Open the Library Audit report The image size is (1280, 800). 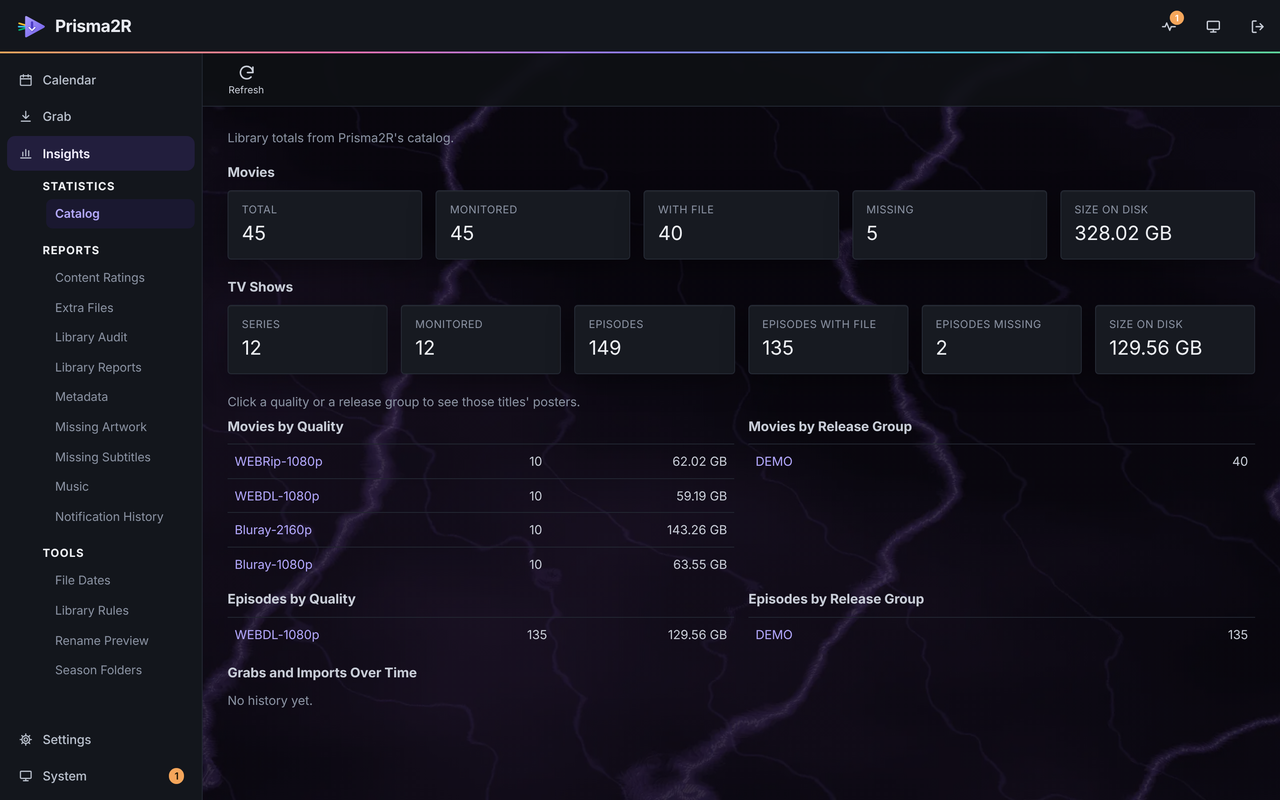click(x=91, y=337)
